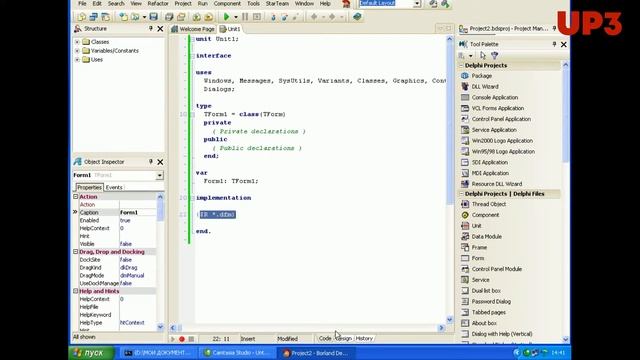Select Tabbed pages template
640x360 pixels.
tap(489, 312)
